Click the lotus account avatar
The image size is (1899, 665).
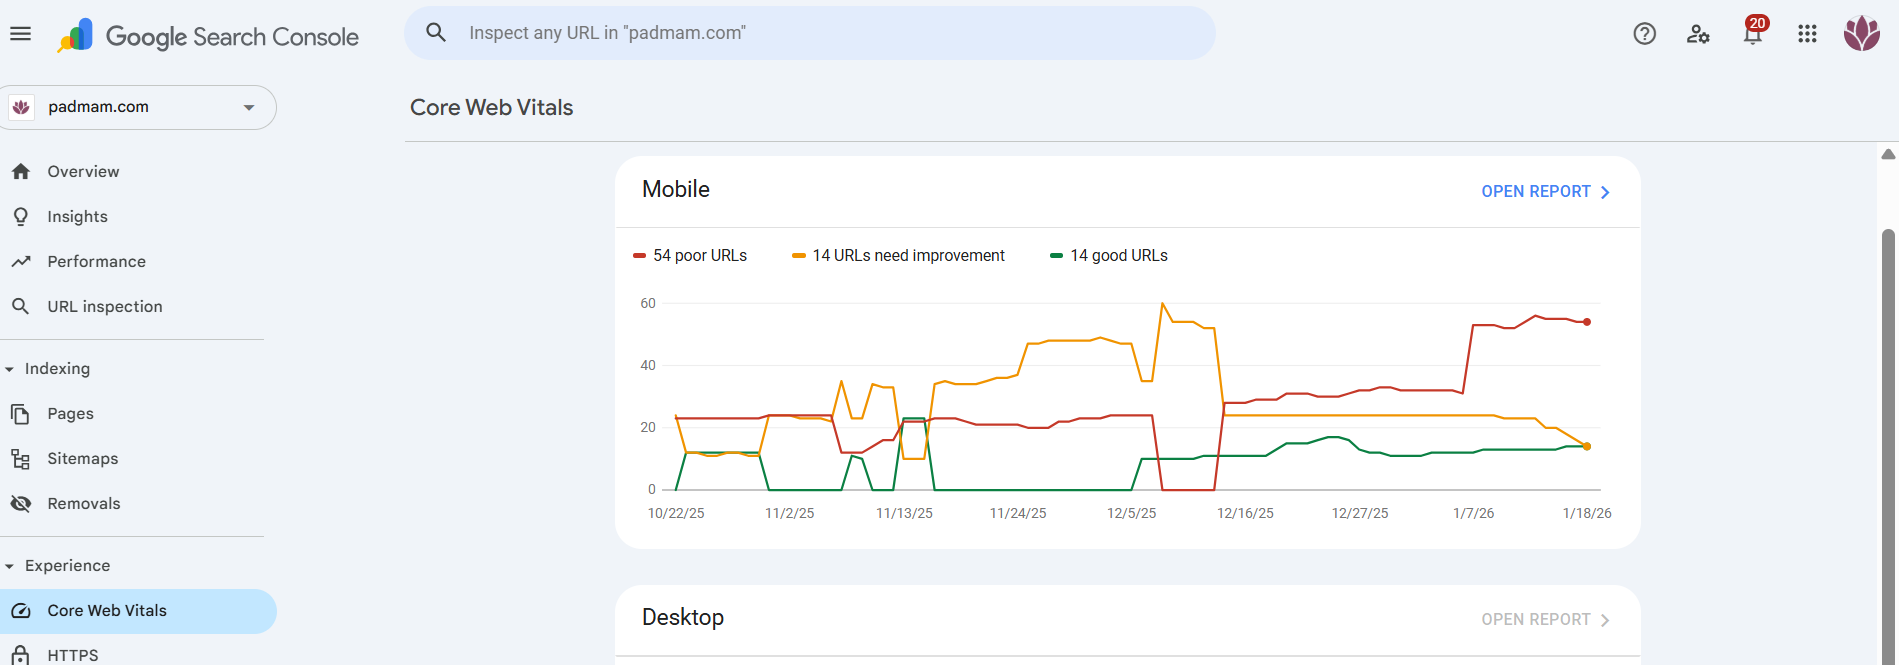[1861, 34]
